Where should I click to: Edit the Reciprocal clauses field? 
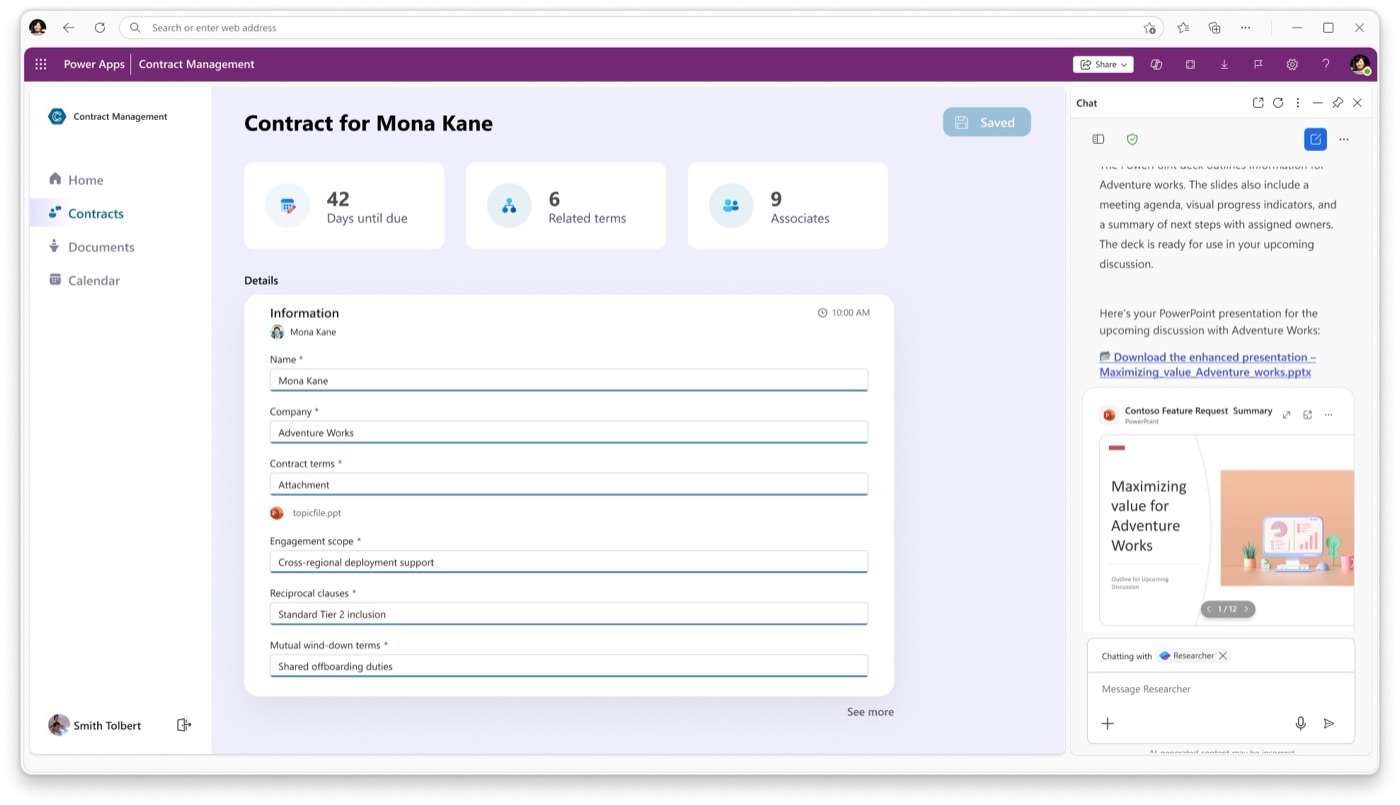tap(569, 614)
